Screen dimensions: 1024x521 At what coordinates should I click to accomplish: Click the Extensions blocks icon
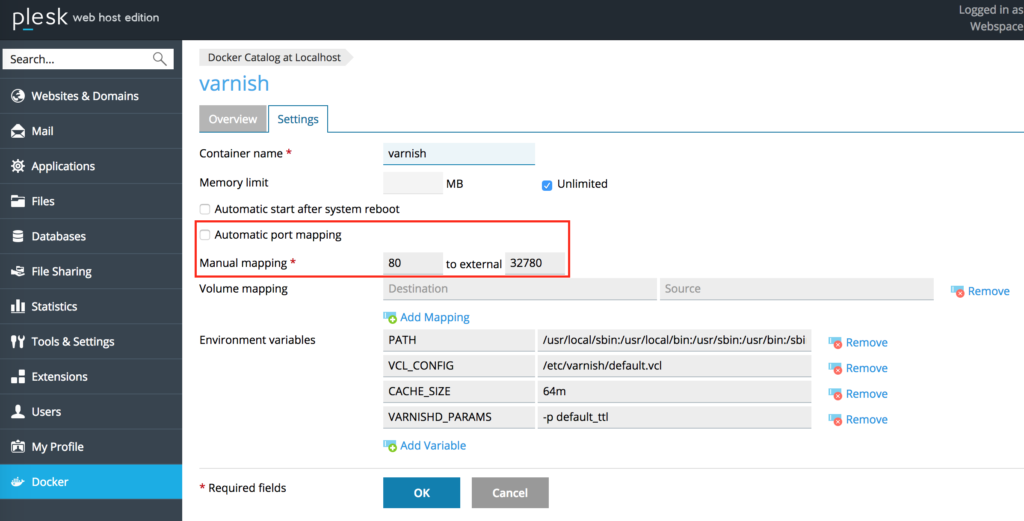[18, 377]
